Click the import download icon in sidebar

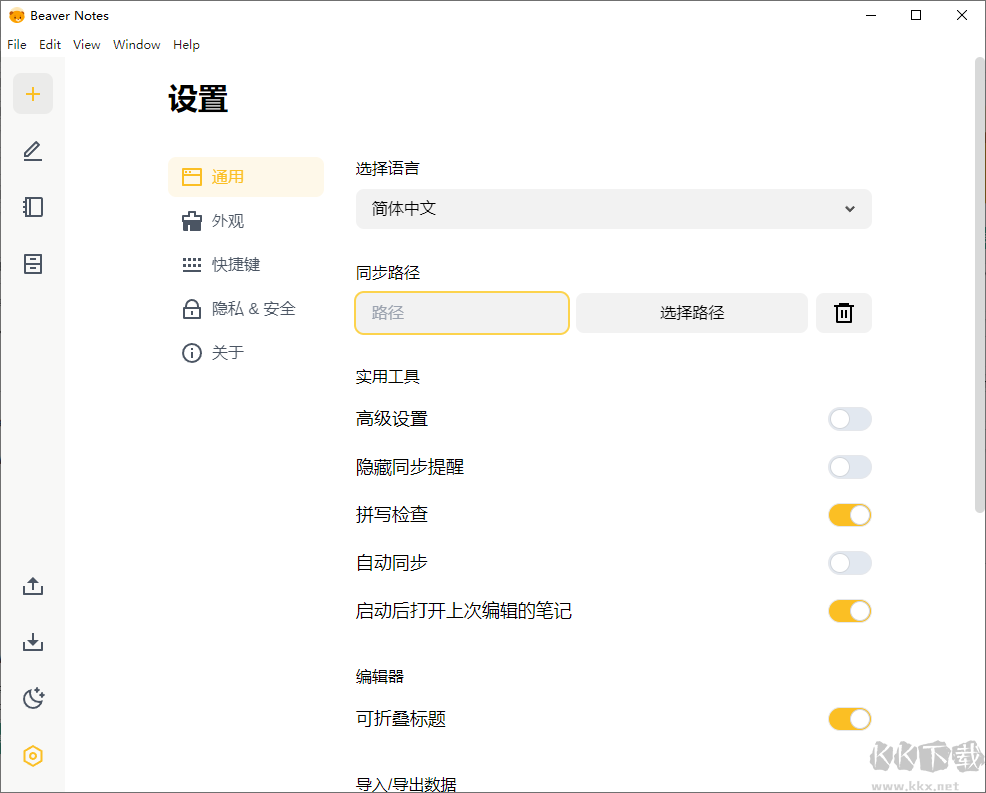click(33, 642)
